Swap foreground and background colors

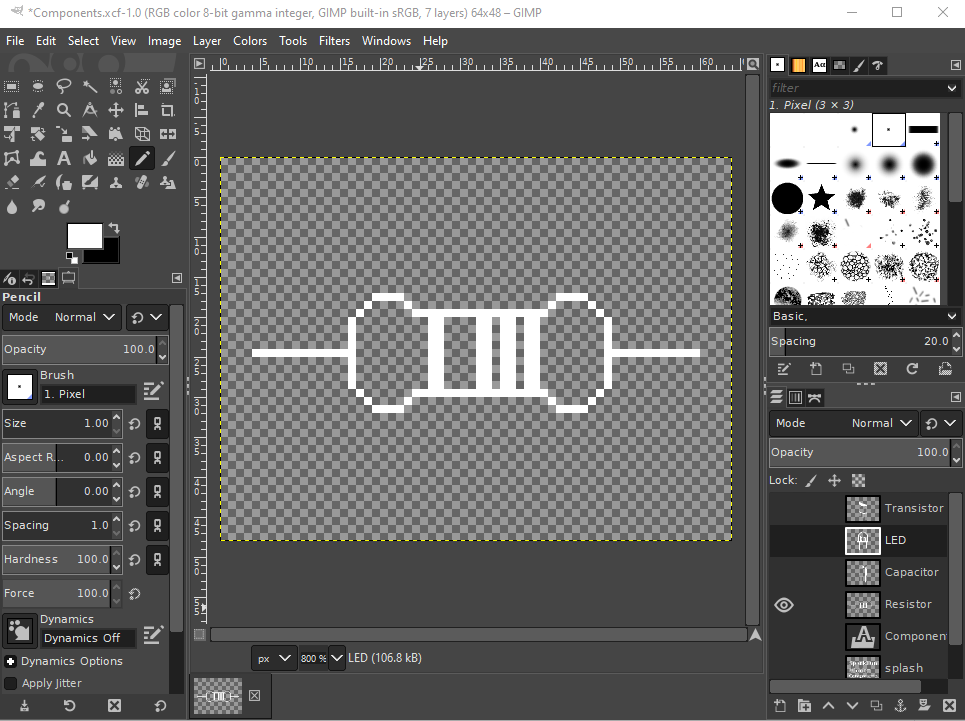click(114, 228)
